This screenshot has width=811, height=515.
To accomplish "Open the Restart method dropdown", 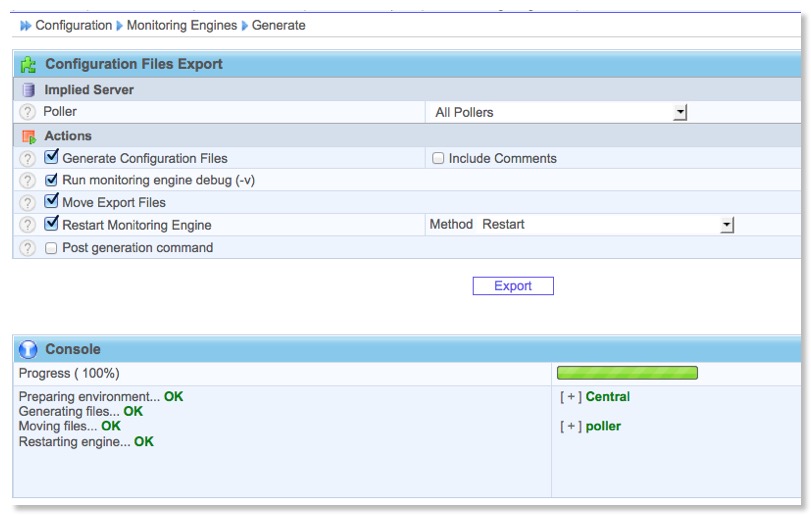I will point(727,225).
